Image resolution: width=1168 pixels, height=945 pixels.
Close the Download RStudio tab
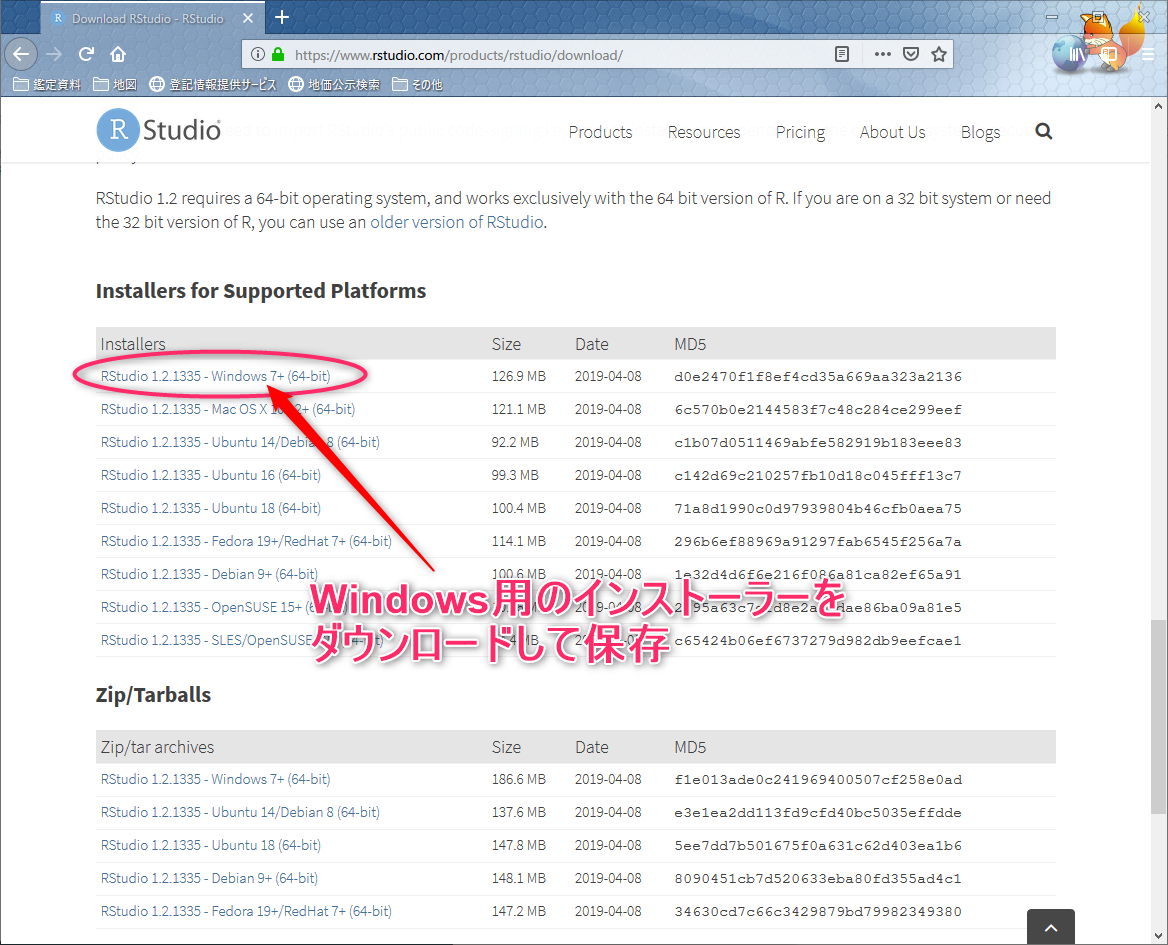coord(249,18)
